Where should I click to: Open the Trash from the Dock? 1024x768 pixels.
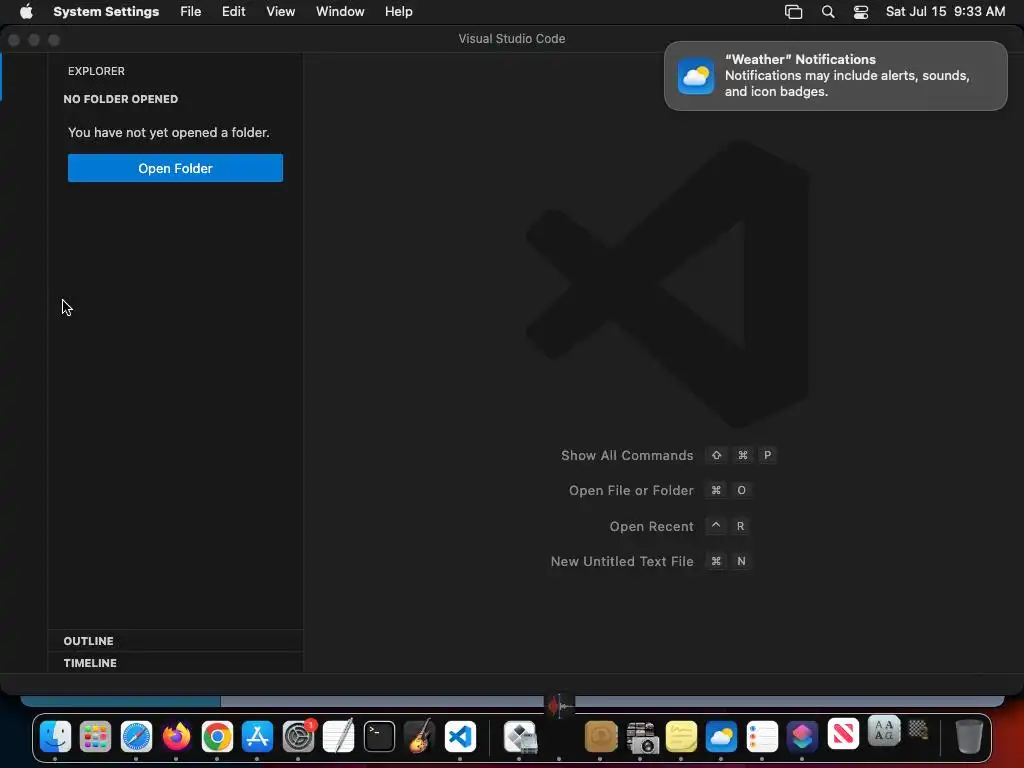tap(969, 737)
